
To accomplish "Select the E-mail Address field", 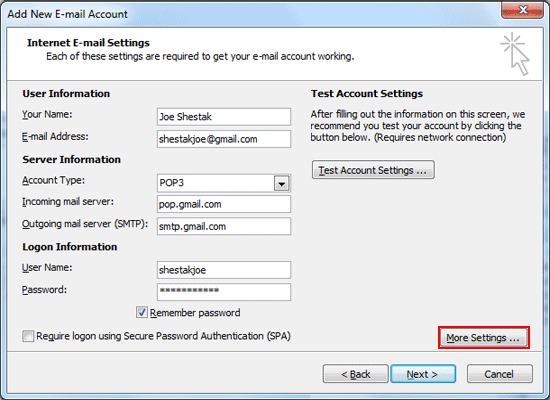I will 224,139.
